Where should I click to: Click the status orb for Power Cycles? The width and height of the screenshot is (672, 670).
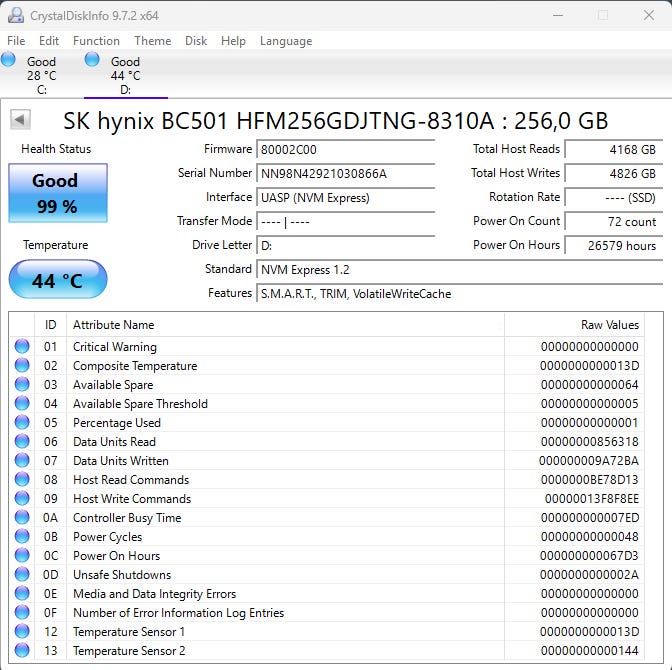pos(22,537)
